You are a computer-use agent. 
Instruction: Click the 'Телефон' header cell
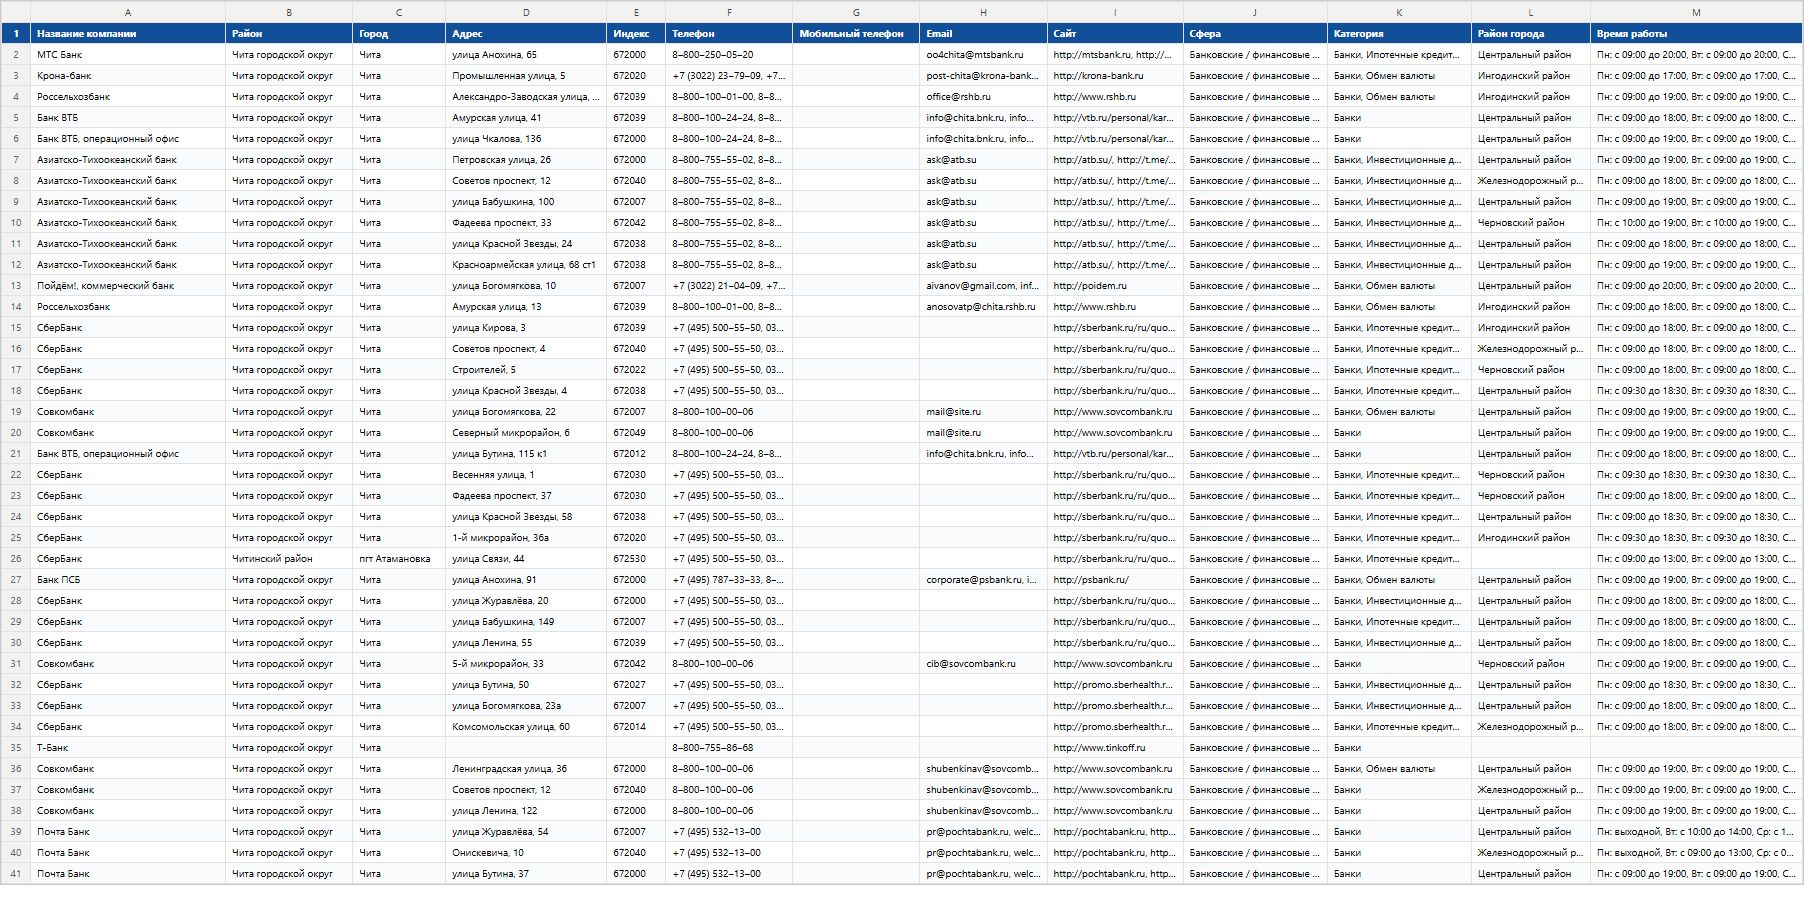(x=729, y=34)
